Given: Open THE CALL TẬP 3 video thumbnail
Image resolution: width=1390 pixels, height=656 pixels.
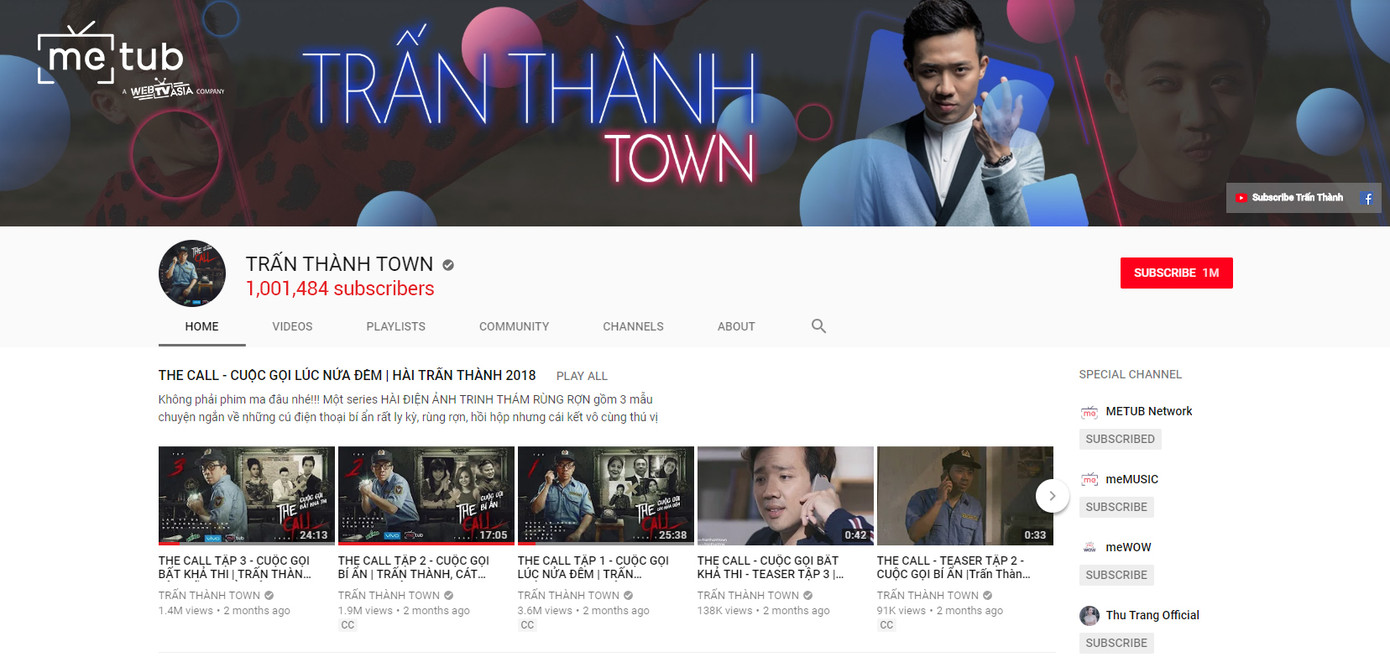Looking at the screenshot, I should pyautogui.click(x=246, y=495).
